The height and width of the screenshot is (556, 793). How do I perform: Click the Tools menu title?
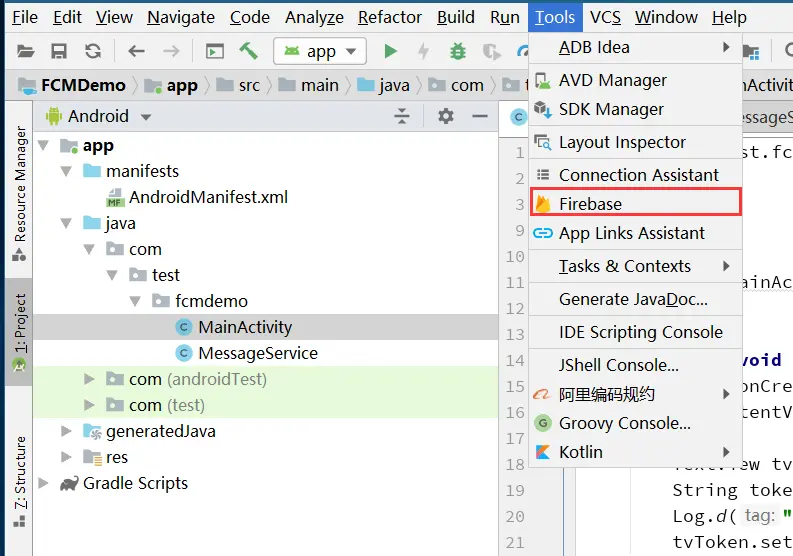pyautogui.click(x=555, y=17)
